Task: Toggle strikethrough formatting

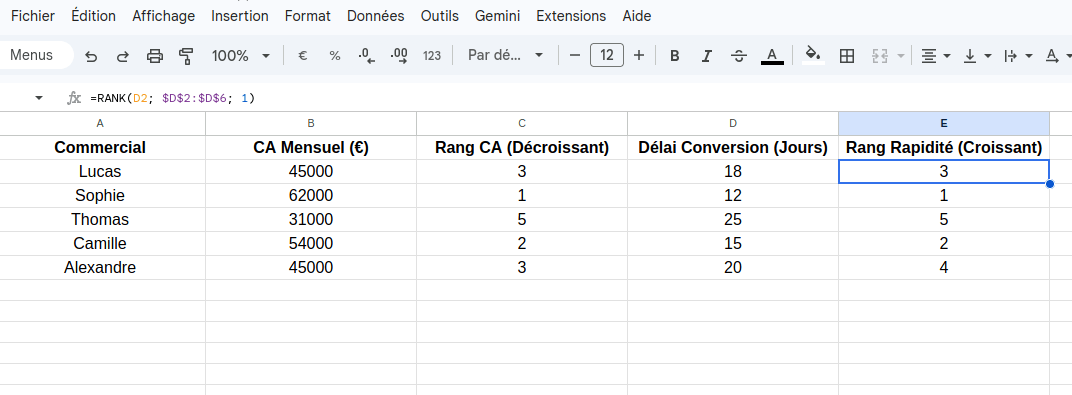Action: coord(739,56)
